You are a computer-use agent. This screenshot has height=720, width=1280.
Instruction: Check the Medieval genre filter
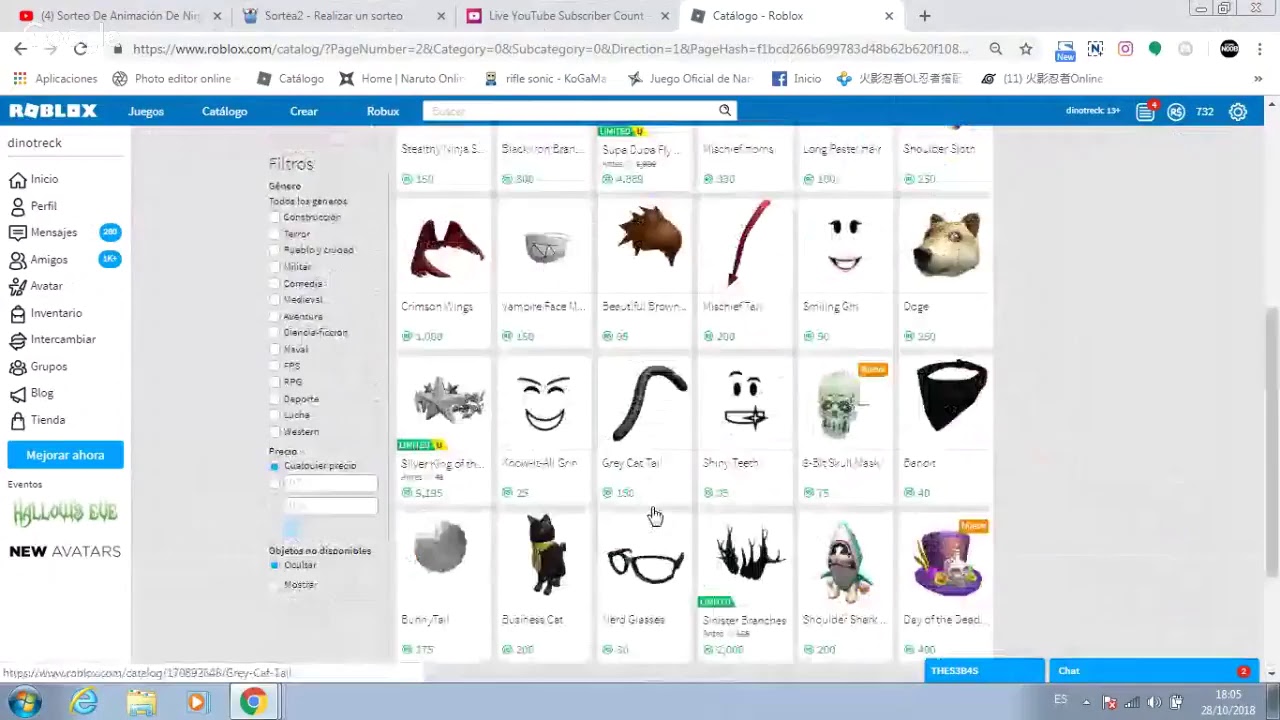pos(275,300)
